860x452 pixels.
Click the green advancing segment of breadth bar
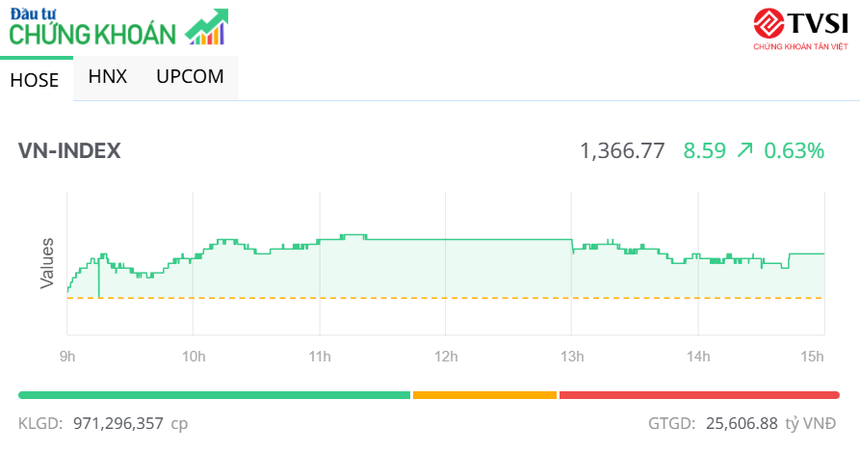click(x=214, y=395)
